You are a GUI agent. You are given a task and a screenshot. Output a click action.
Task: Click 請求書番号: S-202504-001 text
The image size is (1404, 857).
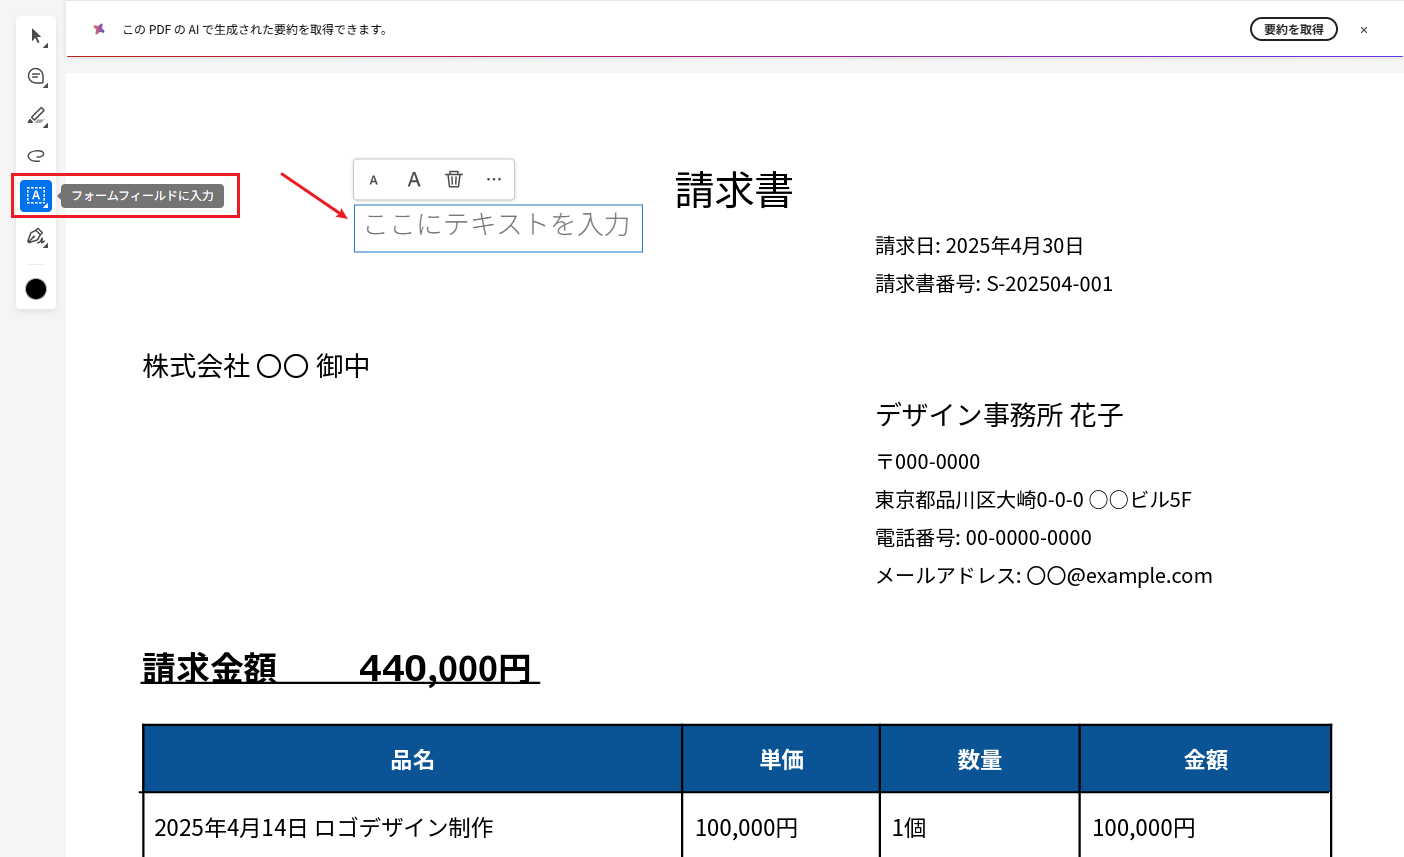point(994,284)
